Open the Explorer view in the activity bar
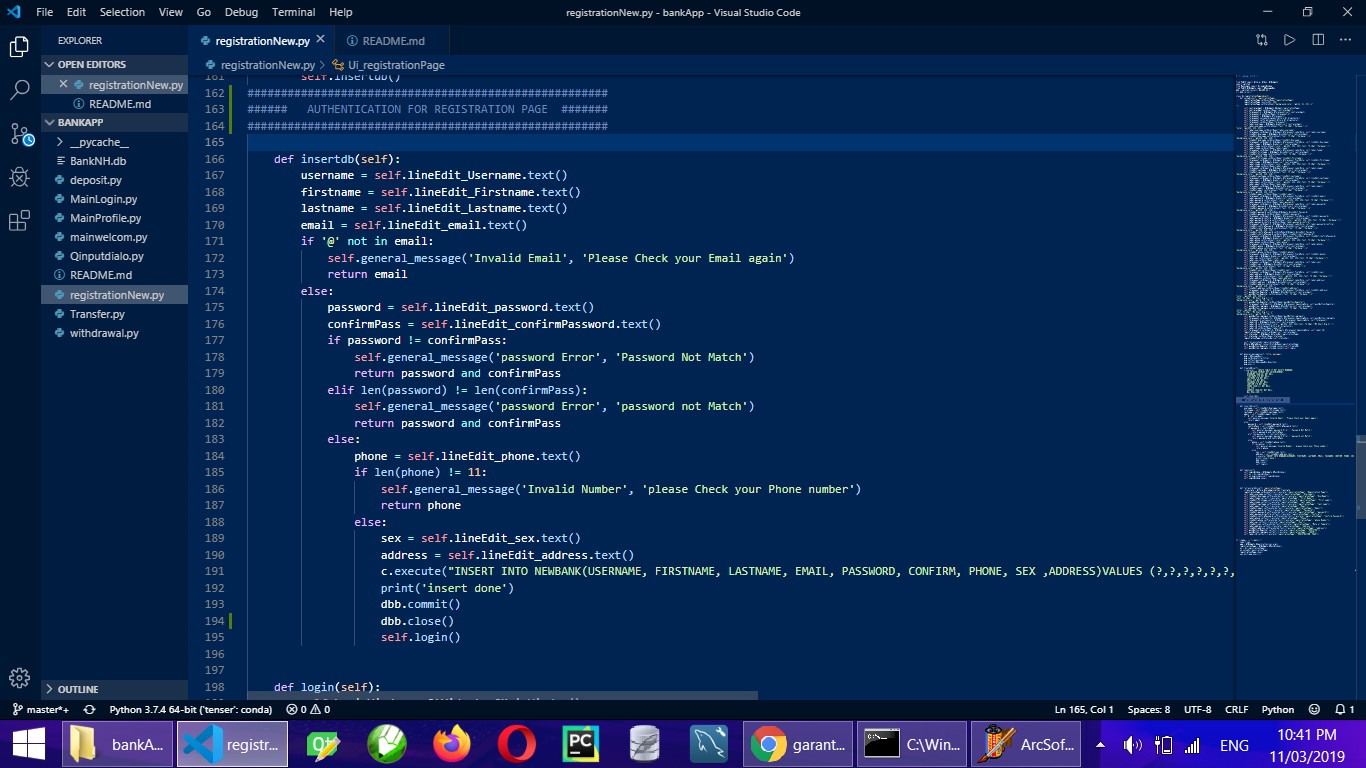This screenshot has width=1366, height=768. (x=19, y=46)
